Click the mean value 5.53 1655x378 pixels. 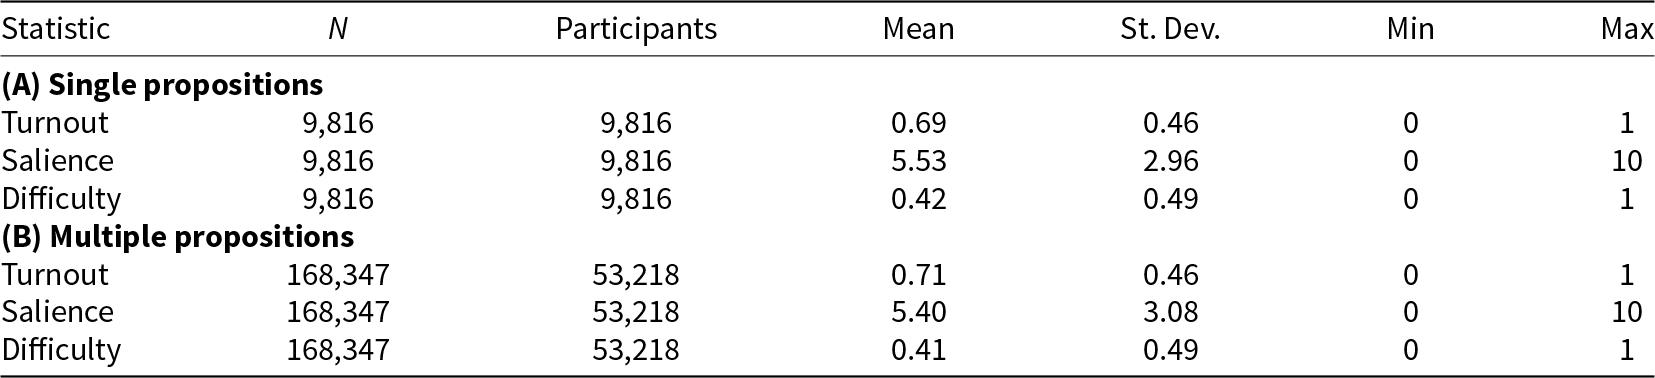click(918, 161)
